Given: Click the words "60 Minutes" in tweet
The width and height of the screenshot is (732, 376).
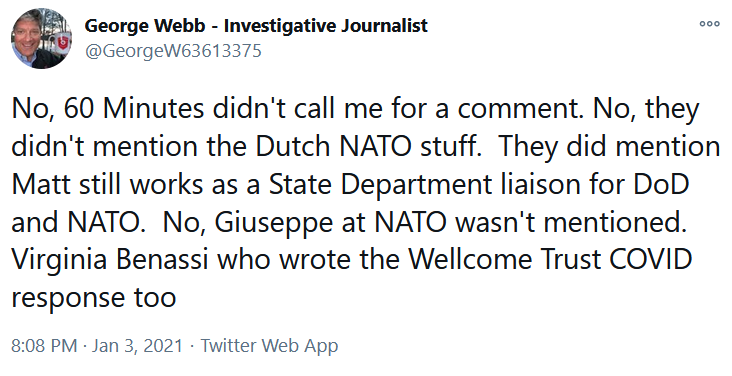Looking at the screenshot, I should (134, 109).
